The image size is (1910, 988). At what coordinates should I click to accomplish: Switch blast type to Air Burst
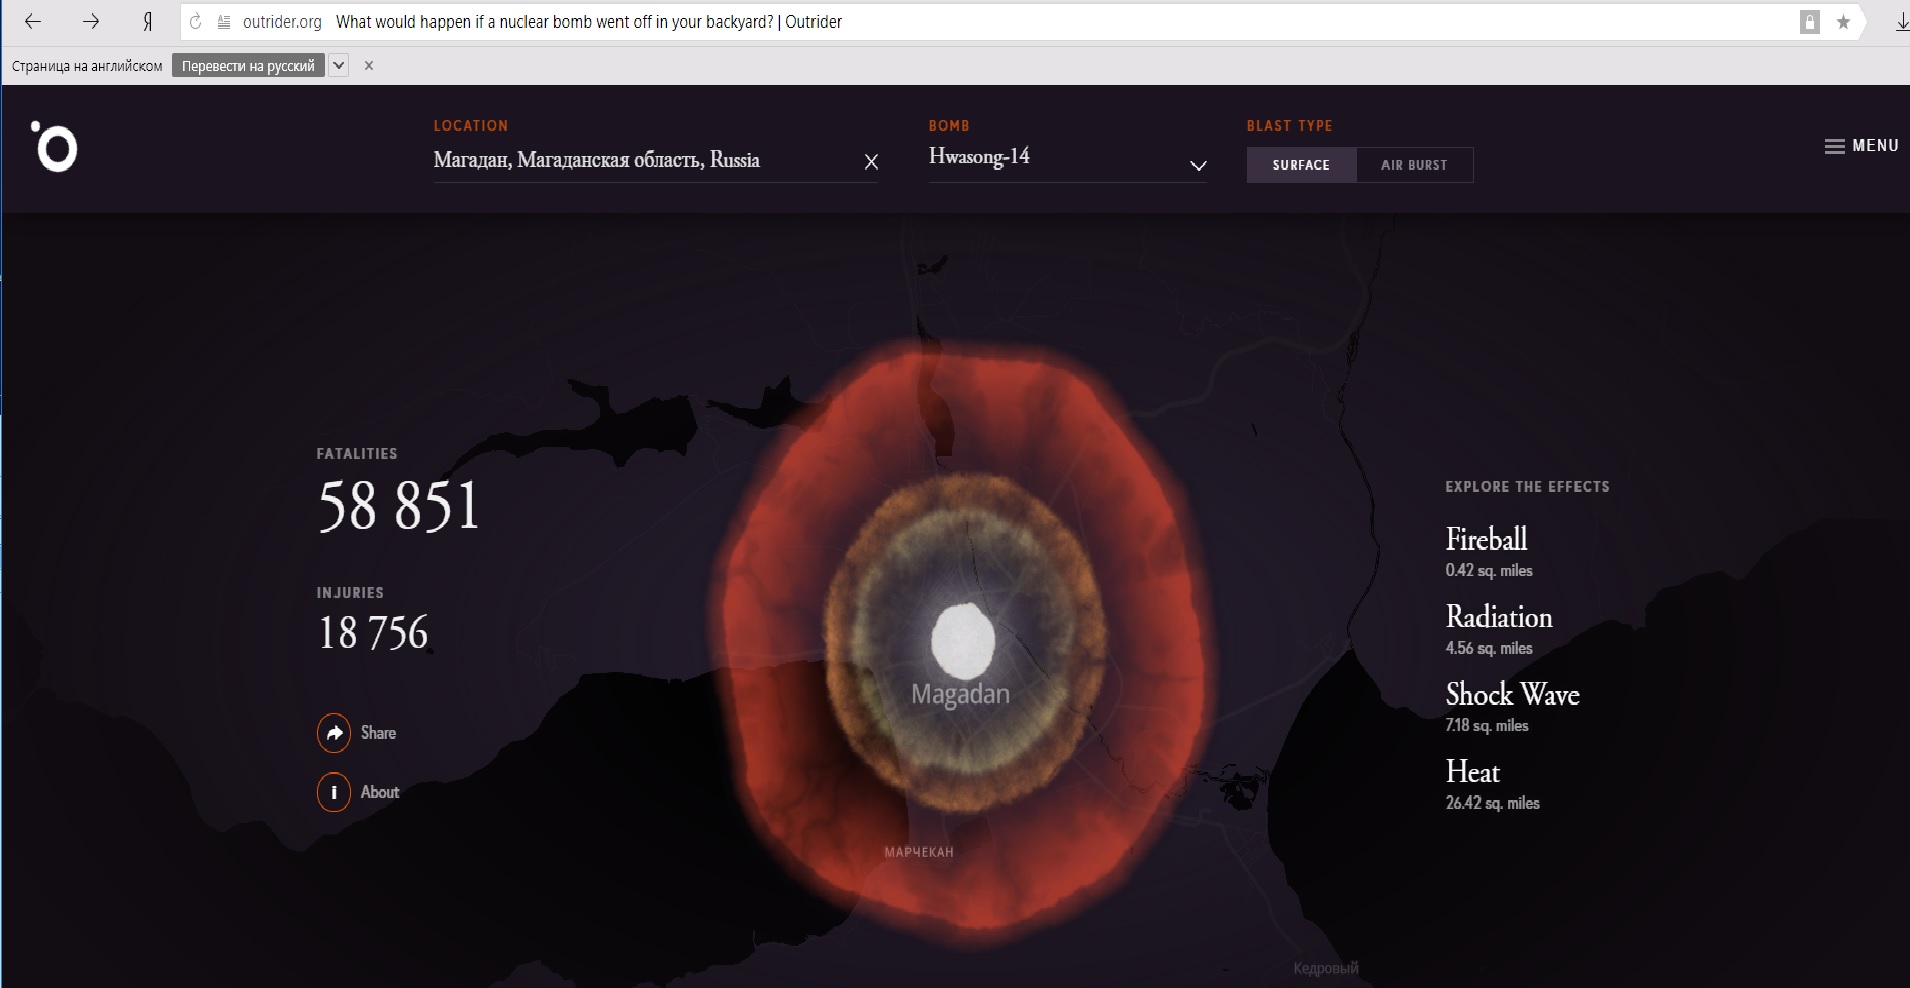pos(1414,165)
